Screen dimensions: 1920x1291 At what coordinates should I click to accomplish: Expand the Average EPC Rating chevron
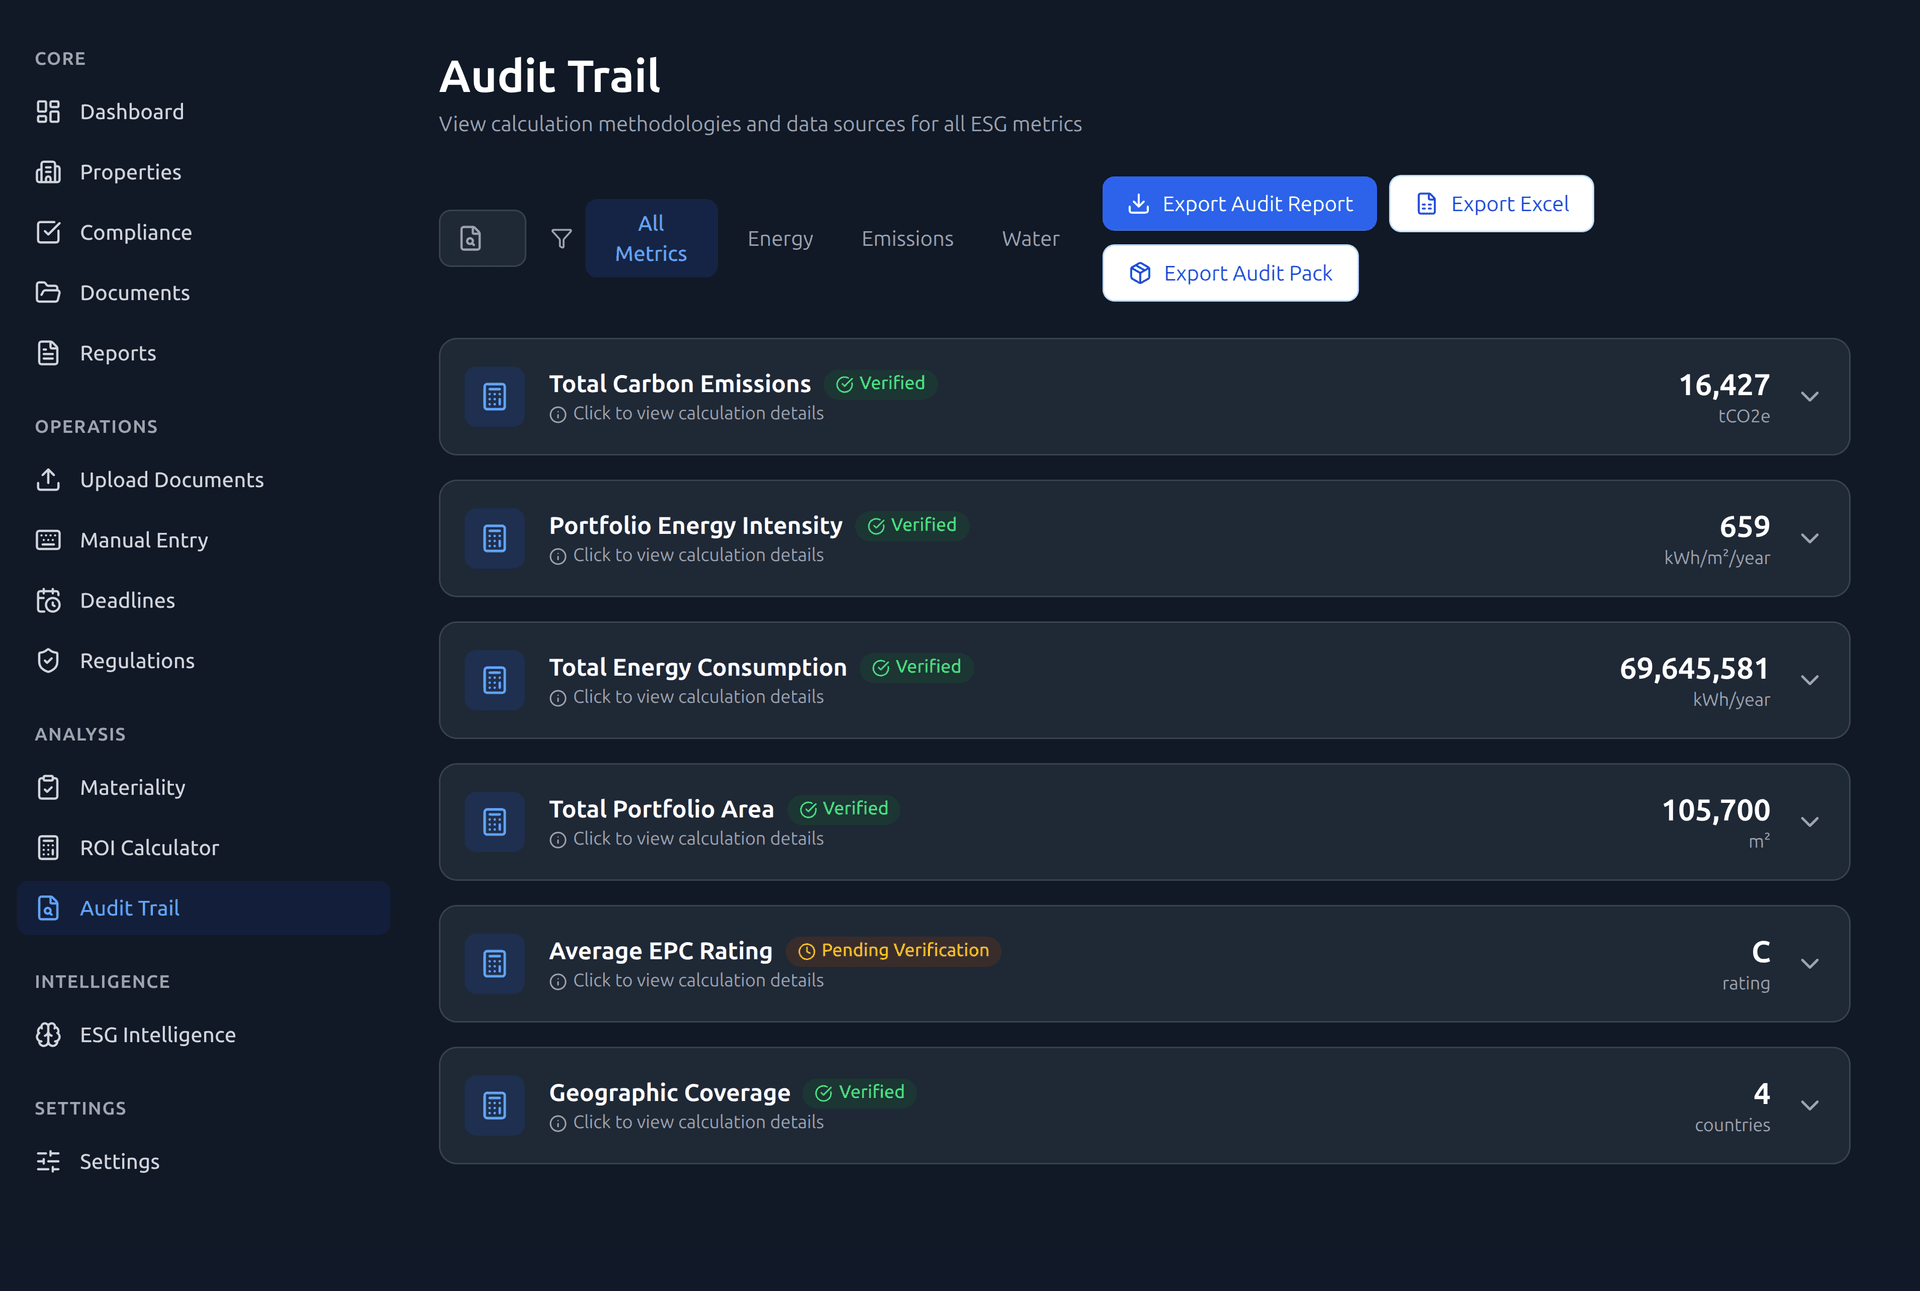coord(1809,964)
